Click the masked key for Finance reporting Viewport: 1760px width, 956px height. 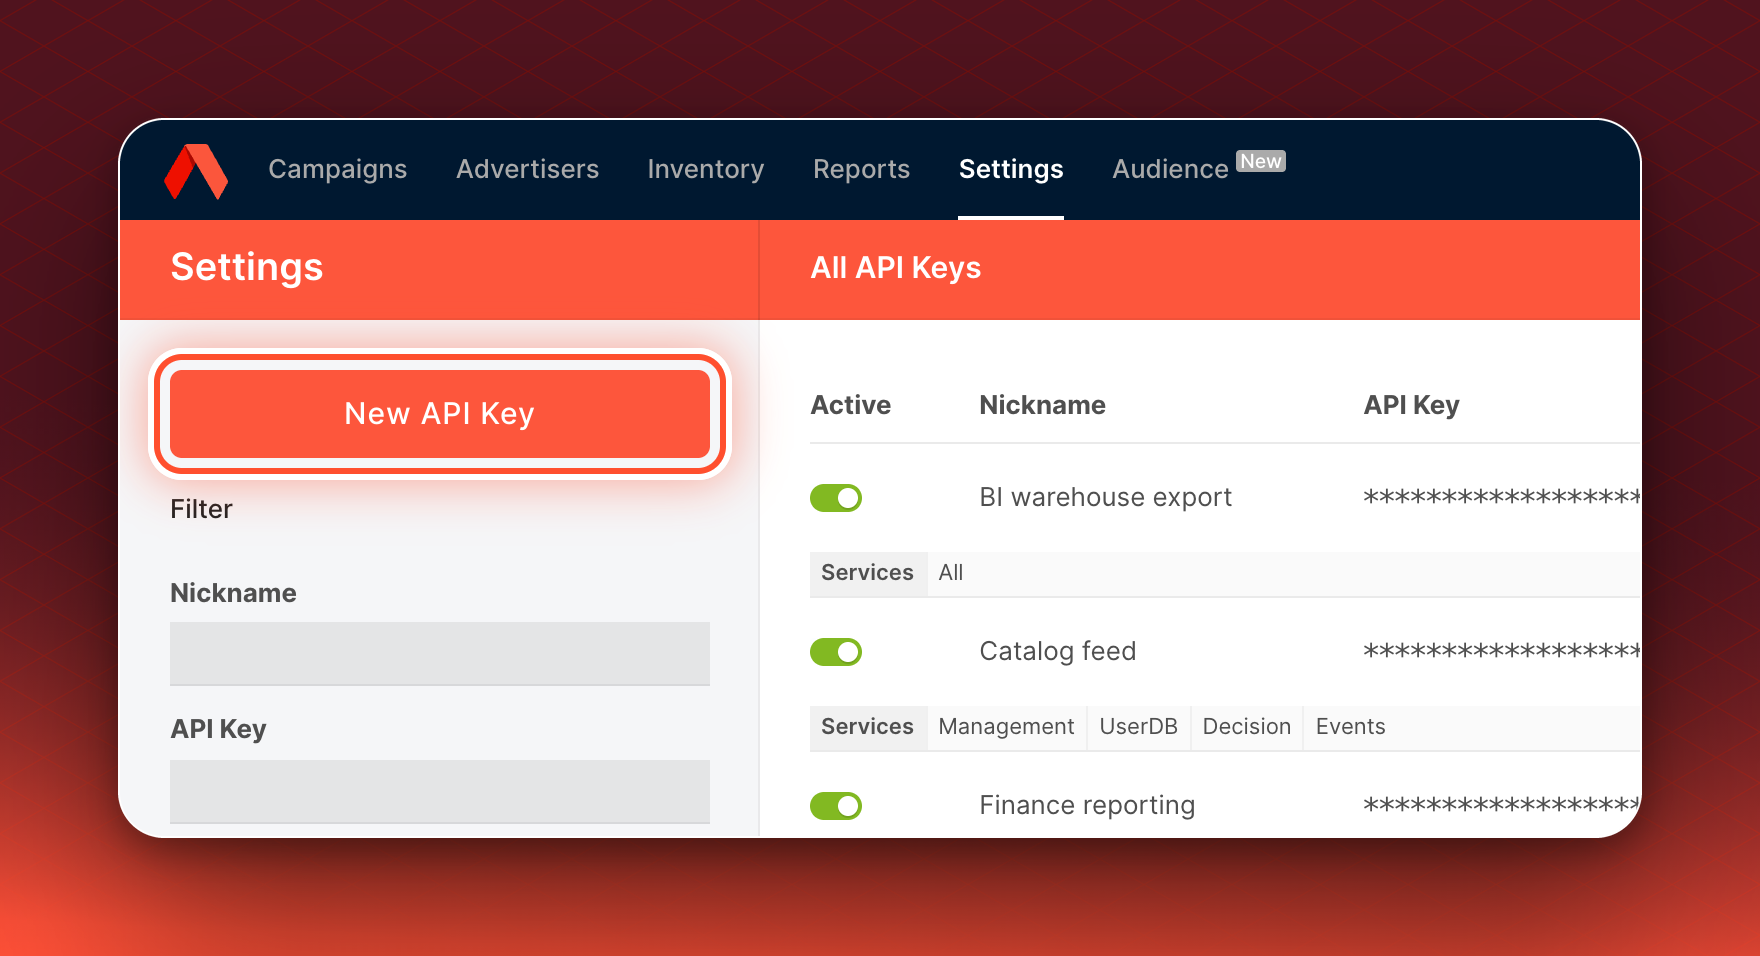pos(1502,805)
